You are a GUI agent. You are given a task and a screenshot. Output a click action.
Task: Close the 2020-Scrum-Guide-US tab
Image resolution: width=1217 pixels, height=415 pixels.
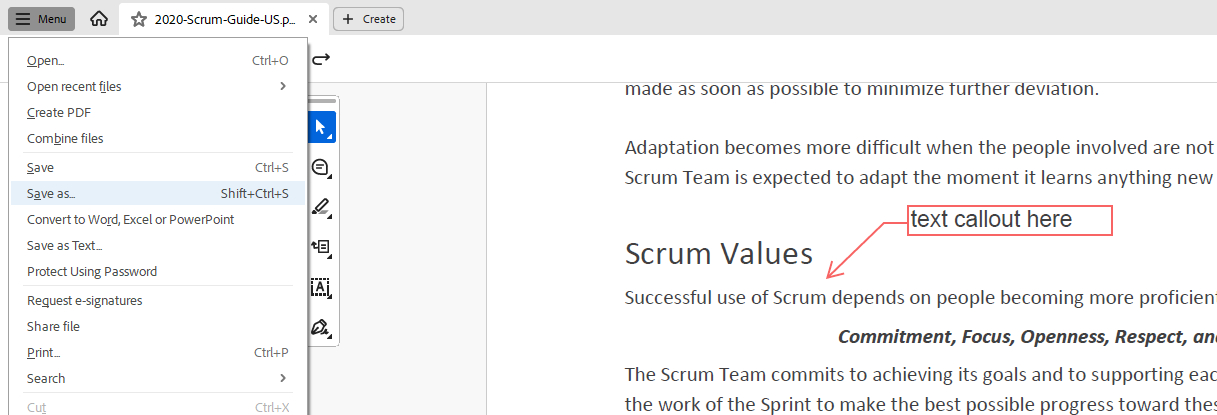314,19
